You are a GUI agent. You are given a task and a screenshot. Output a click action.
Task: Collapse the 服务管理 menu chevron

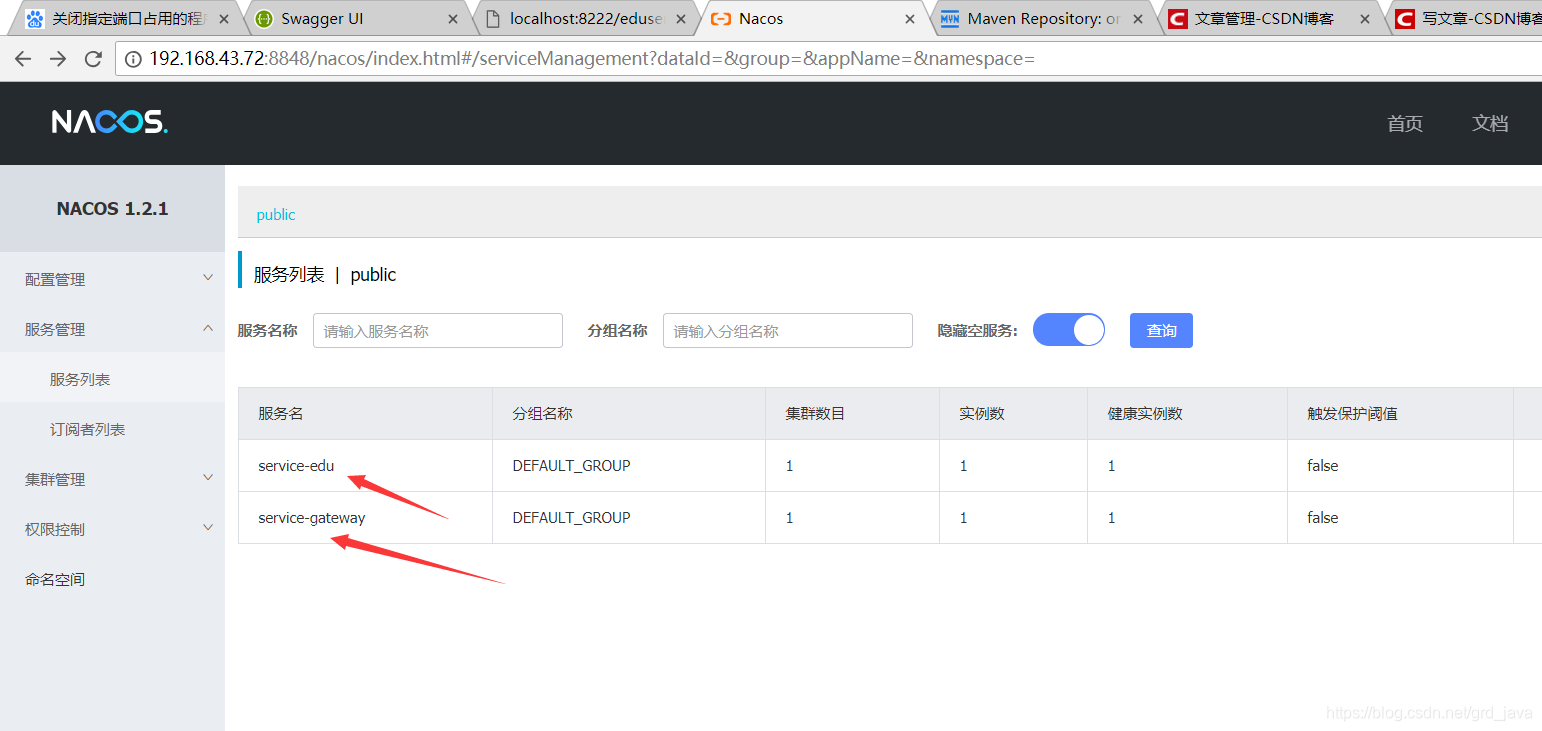pos(208,328)
